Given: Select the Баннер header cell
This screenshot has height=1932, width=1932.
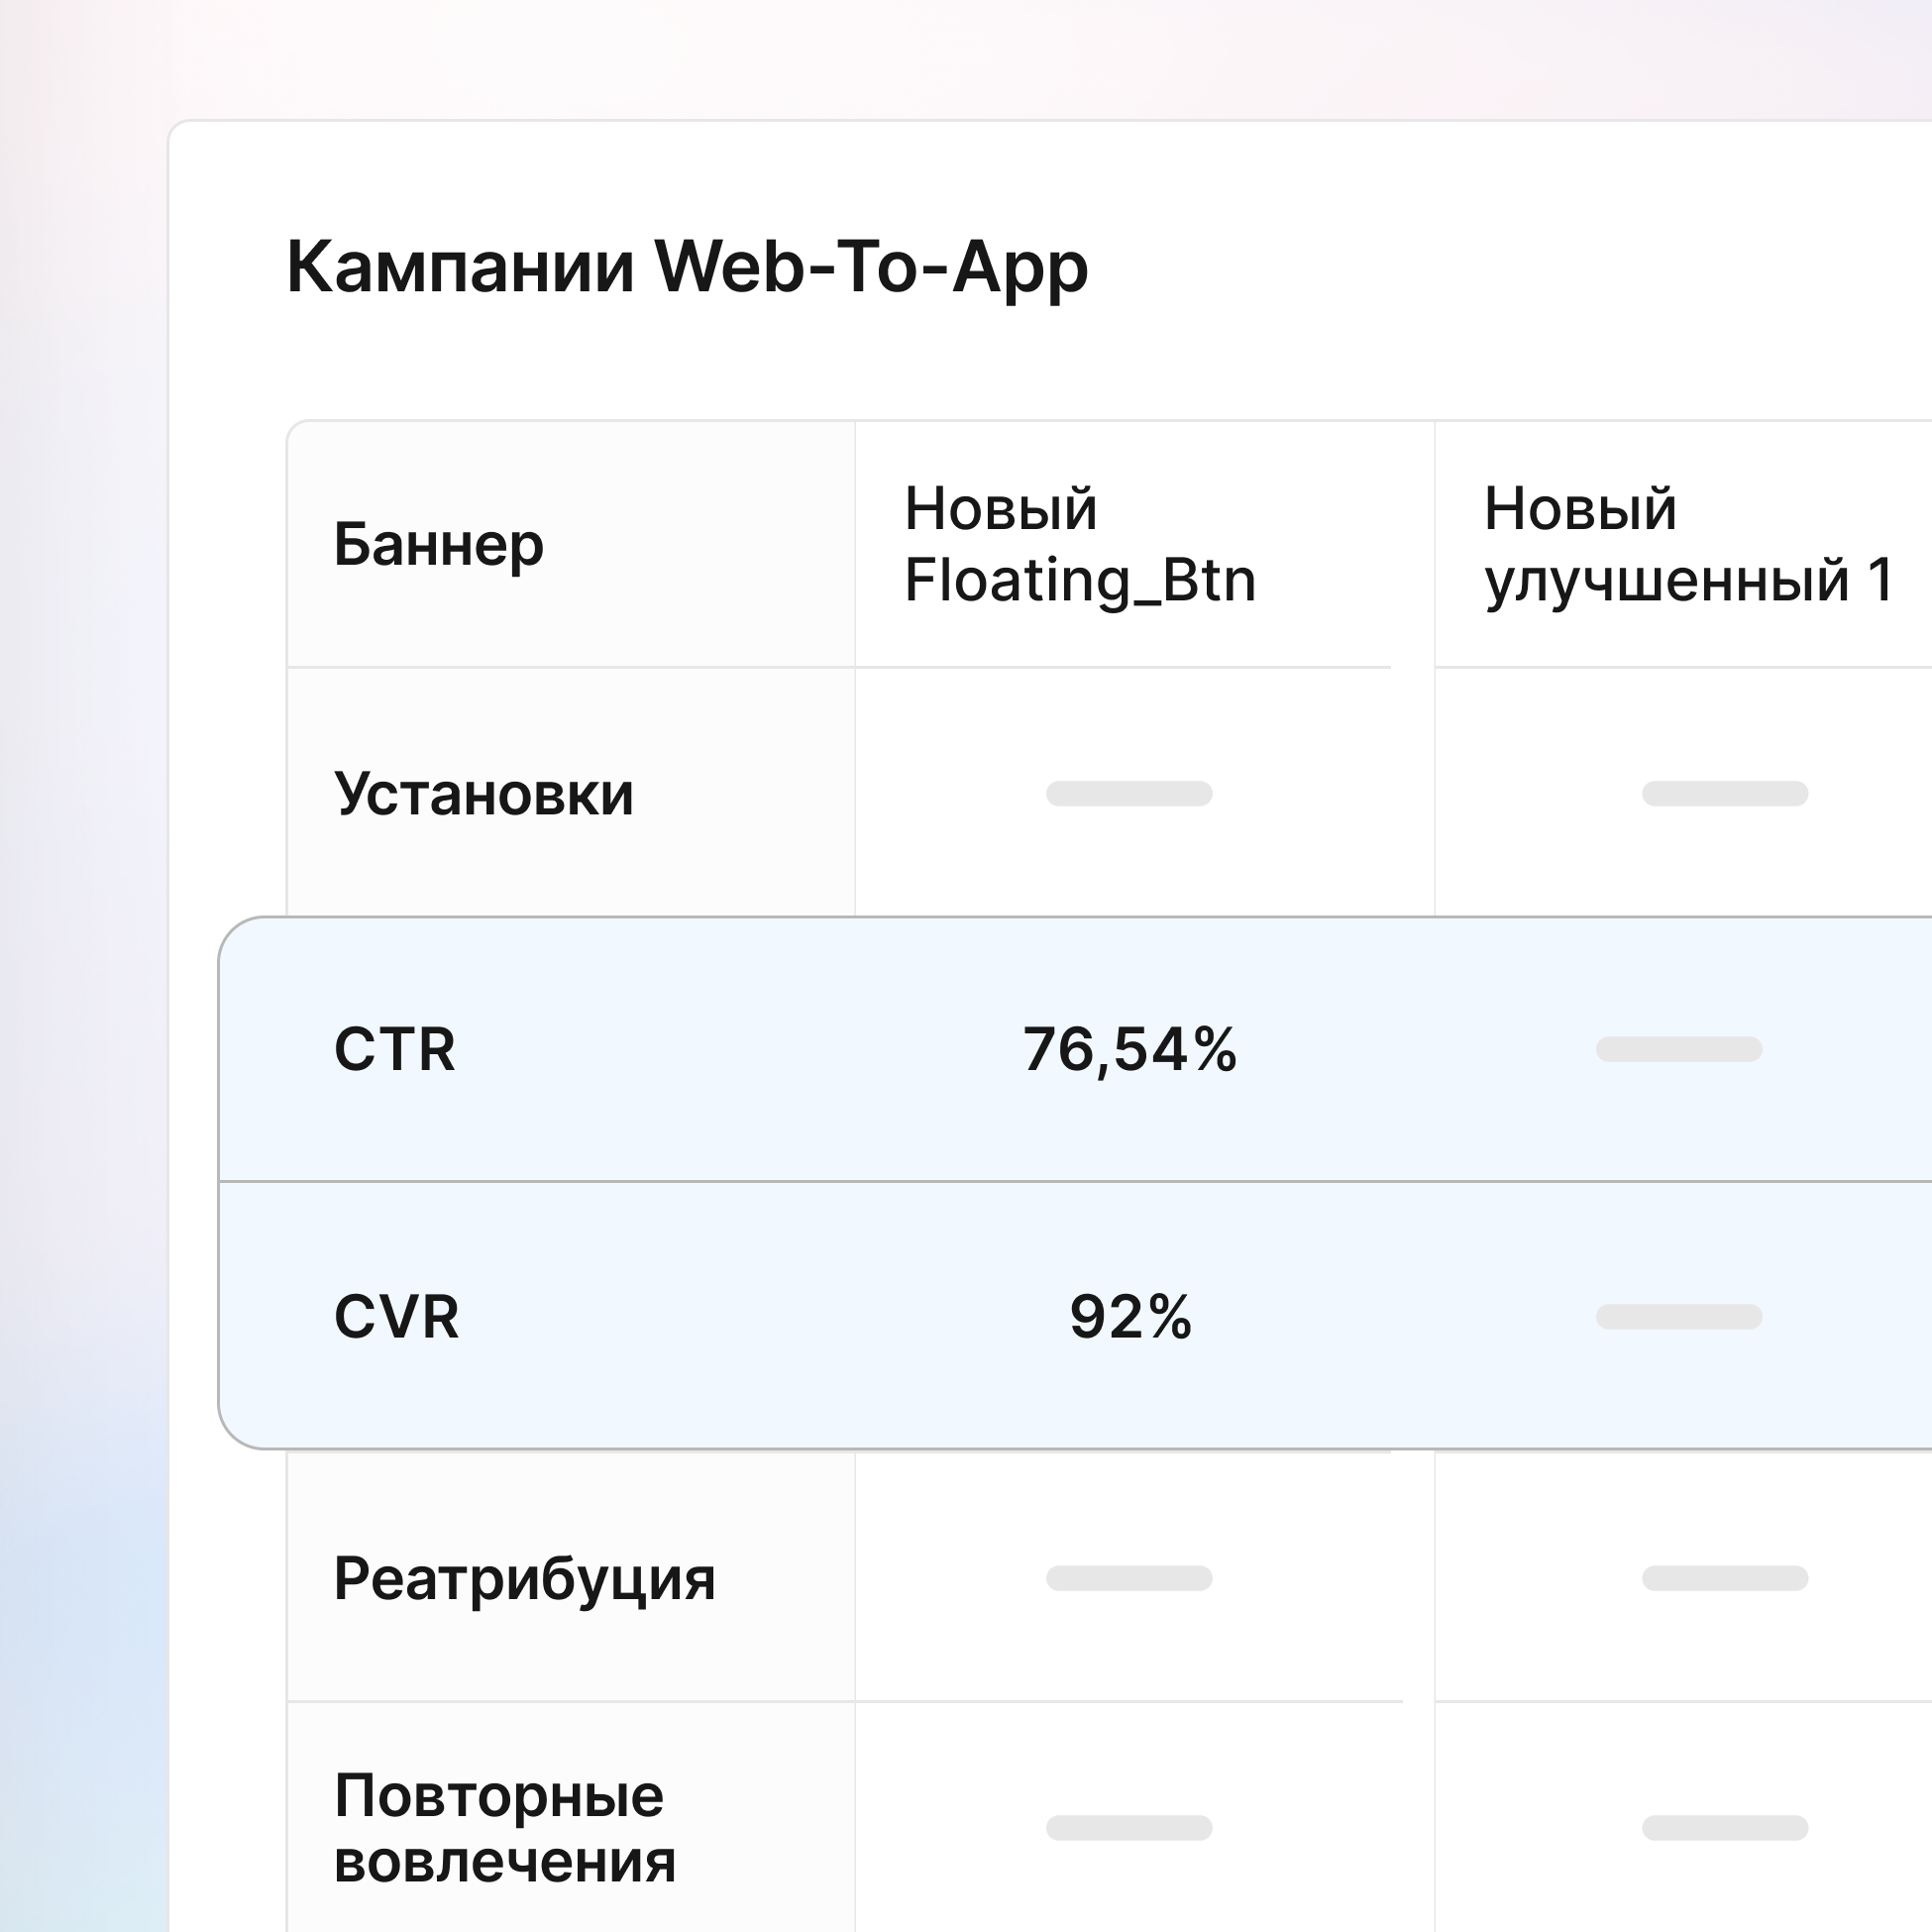Looking at the screenshot, I should [438, 545].
